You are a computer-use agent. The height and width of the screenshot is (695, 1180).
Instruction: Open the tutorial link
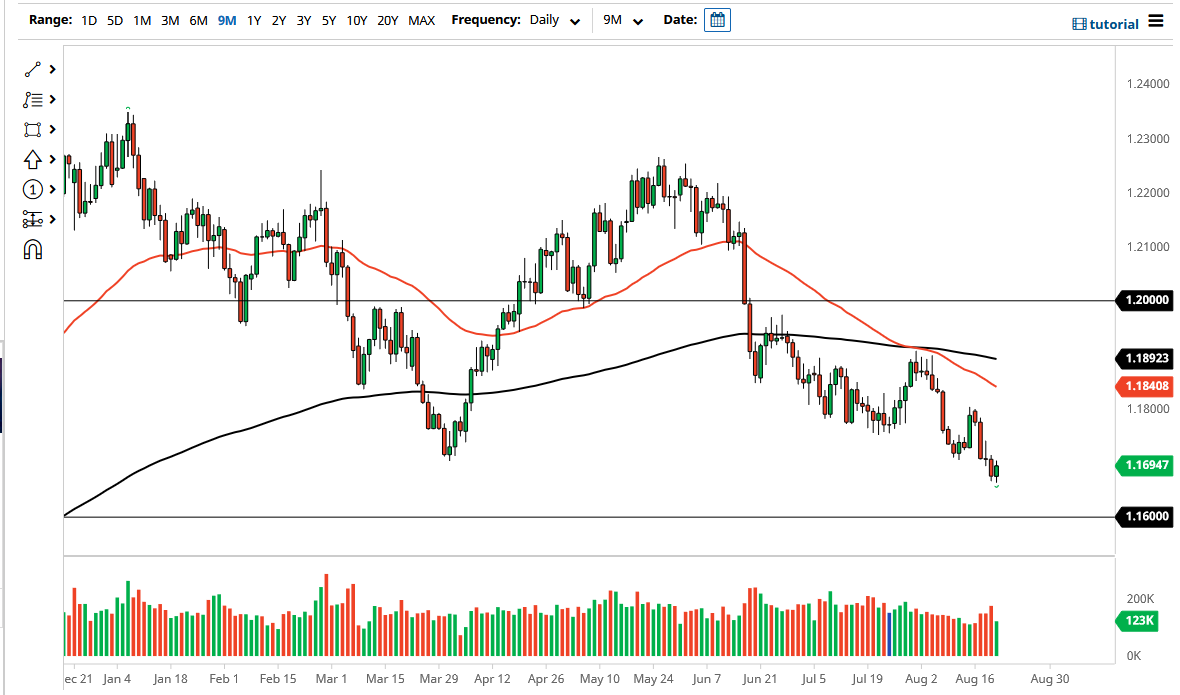pyautogui.click(x=1105, y=24)
